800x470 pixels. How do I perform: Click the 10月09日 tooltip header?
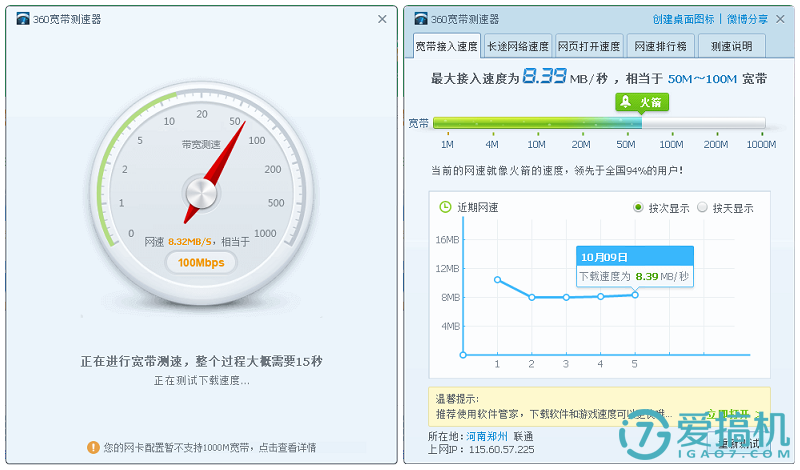635,257
